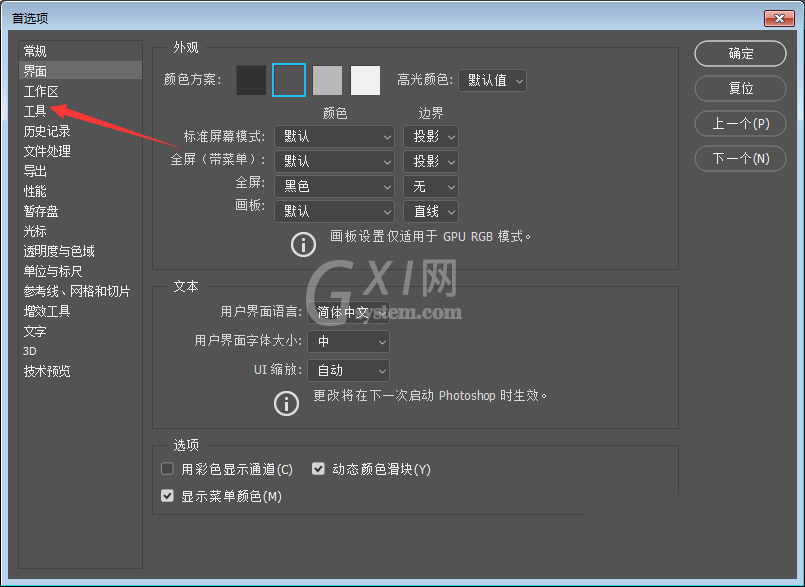Select the 界面 preferences category
This screenshot has height=587, width=805.
tap(81, 70)
